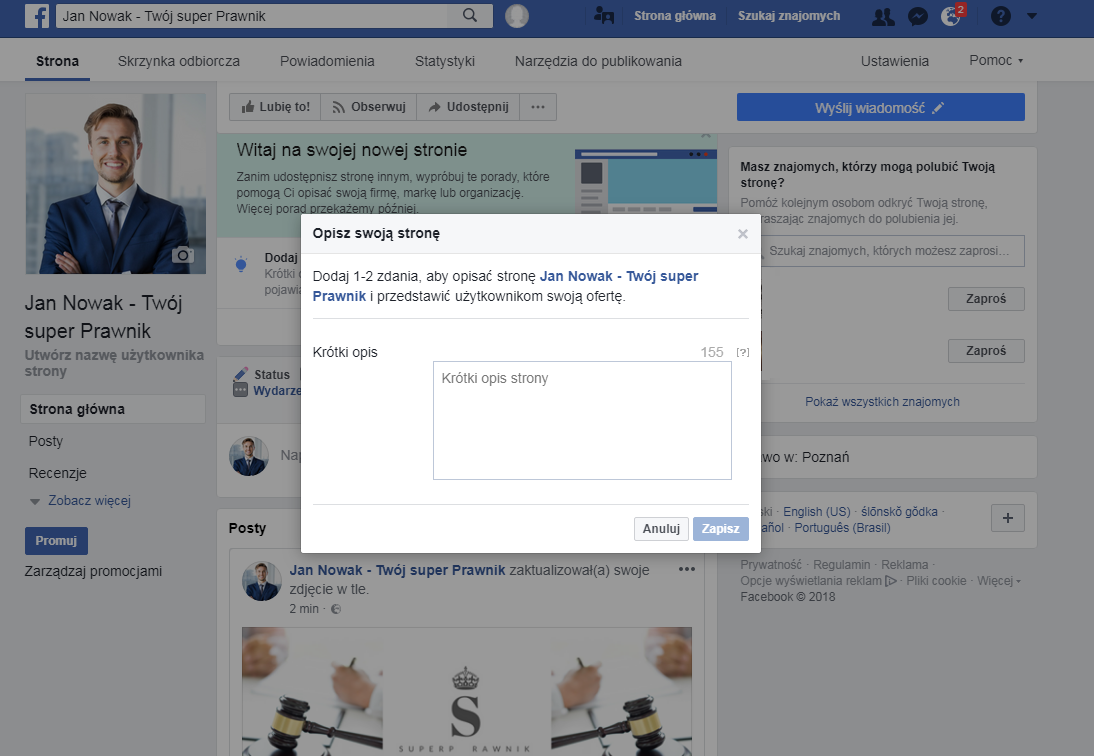The image size is (1094, 756).
Task: Open the post options three-dots menu
Action: (x=687, y=569)
